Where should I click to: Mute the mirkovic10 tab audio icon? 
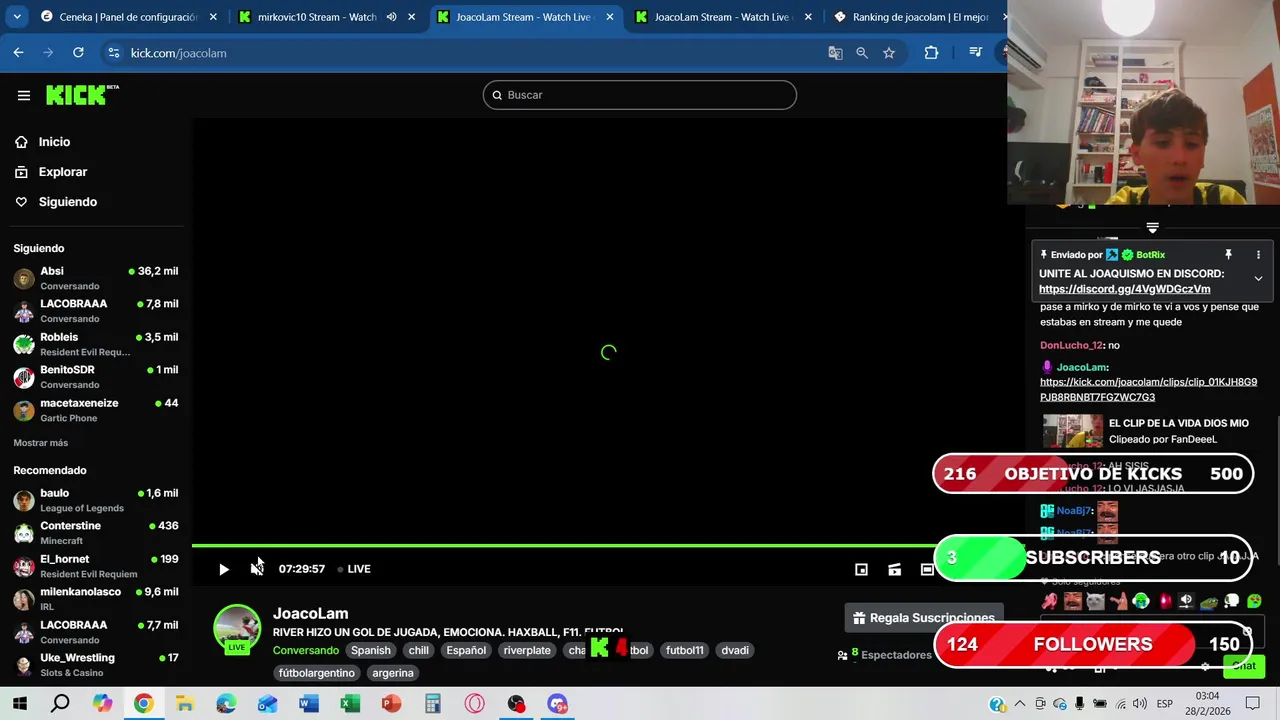click(x=391, y=17)
